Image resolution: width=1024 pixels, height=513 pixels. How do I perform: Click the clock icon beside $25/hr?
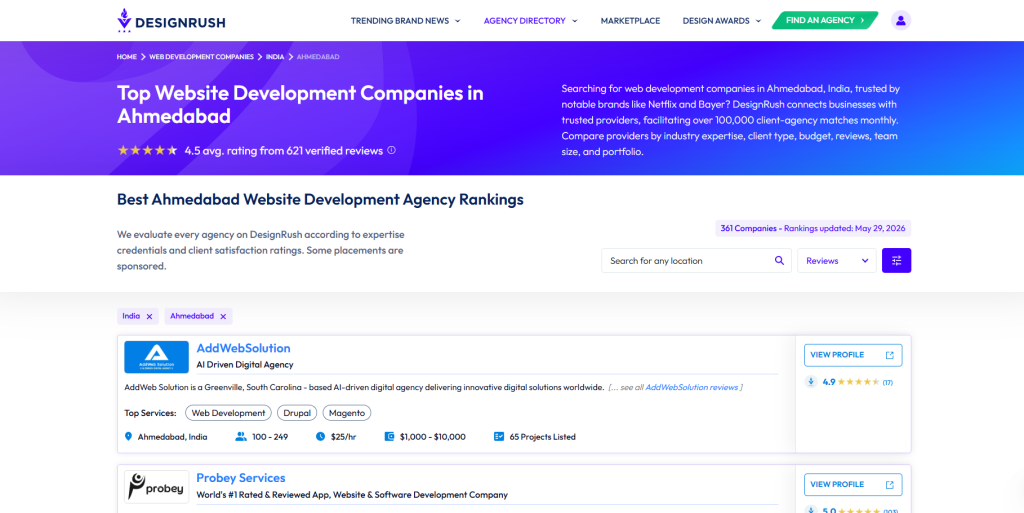(x=321, y=437)
